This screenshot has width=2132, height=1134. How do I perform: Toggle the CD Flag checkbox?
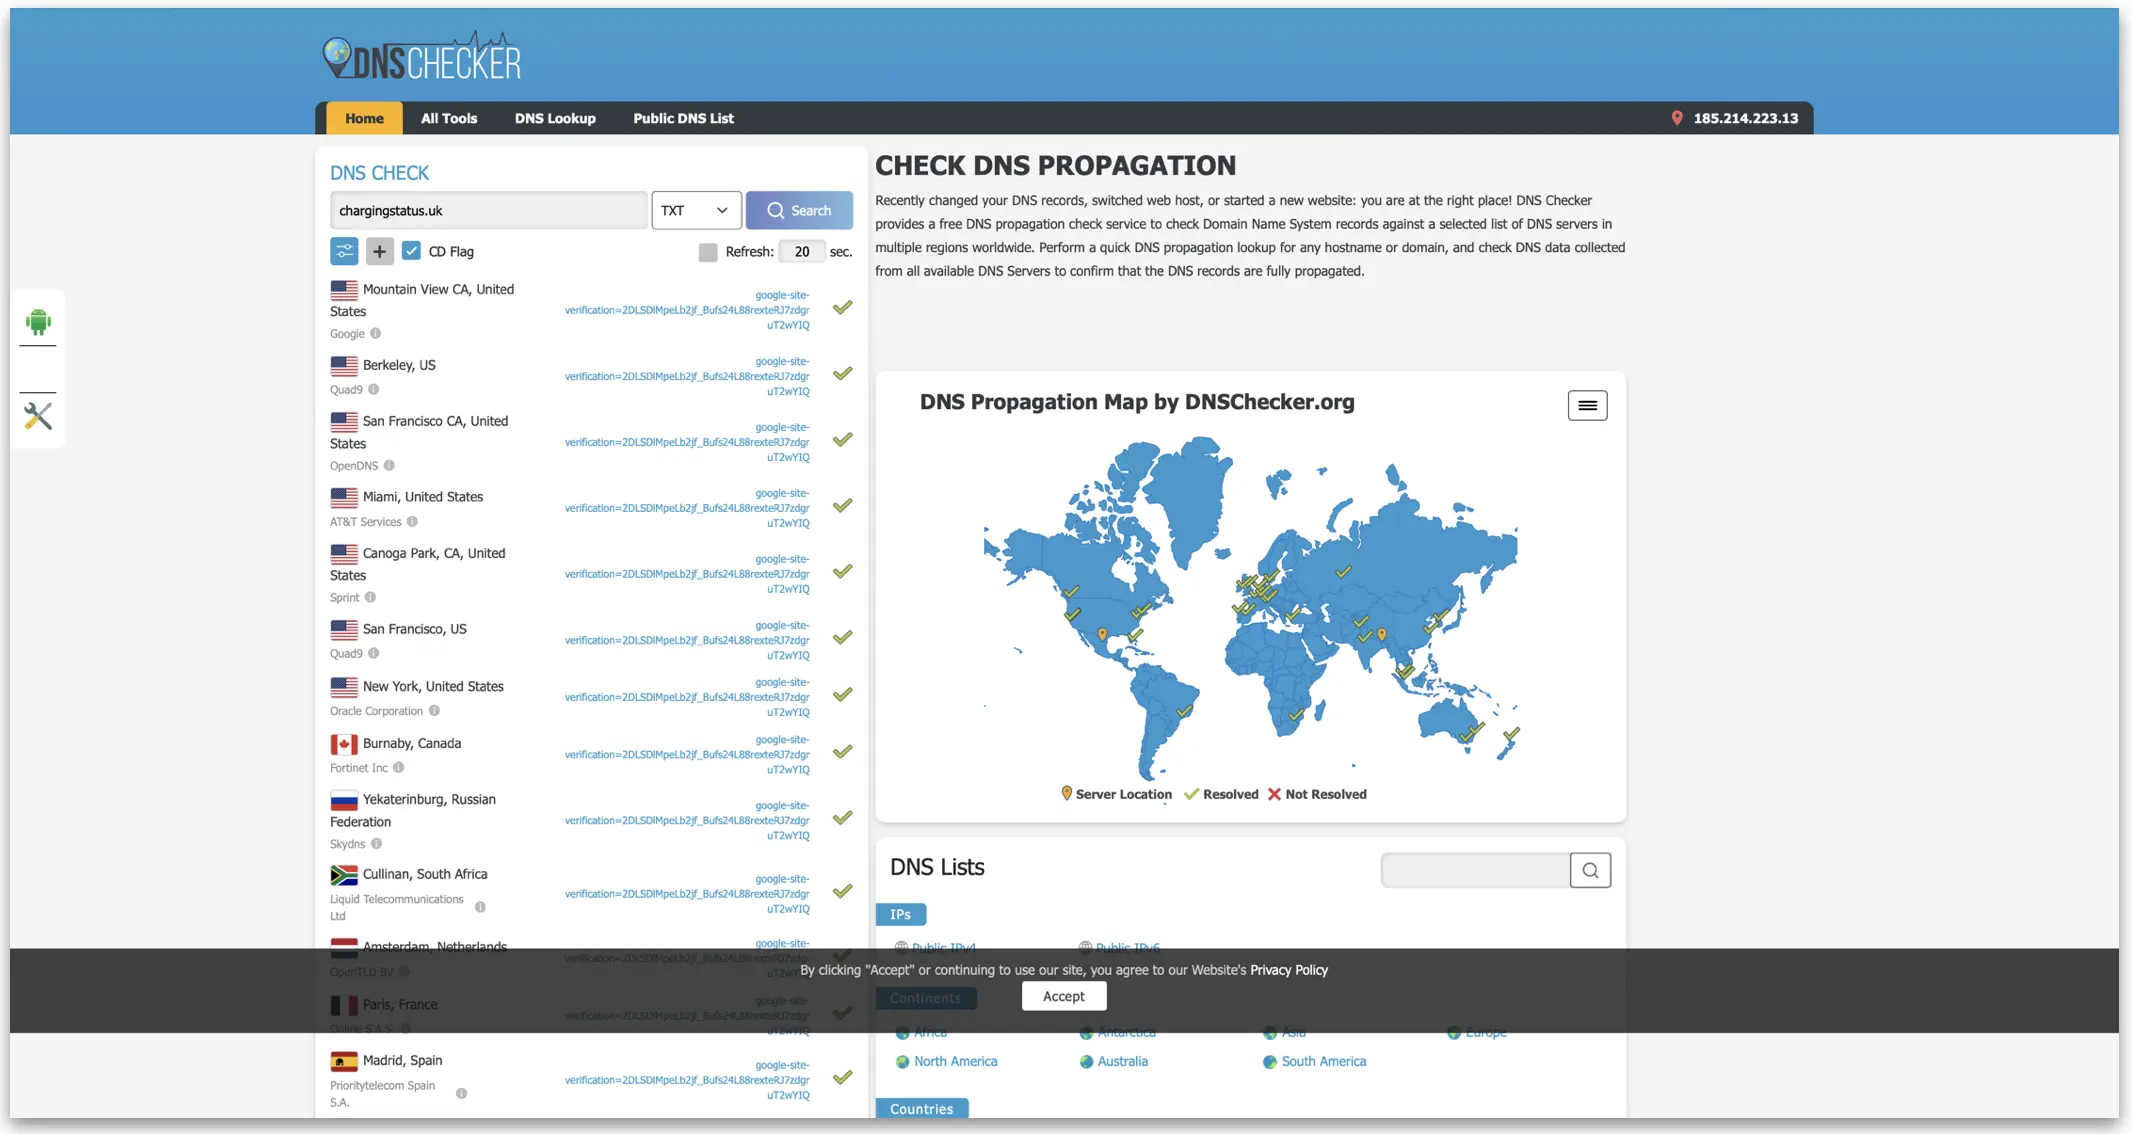pyautogui.click(x=411, y=251)
